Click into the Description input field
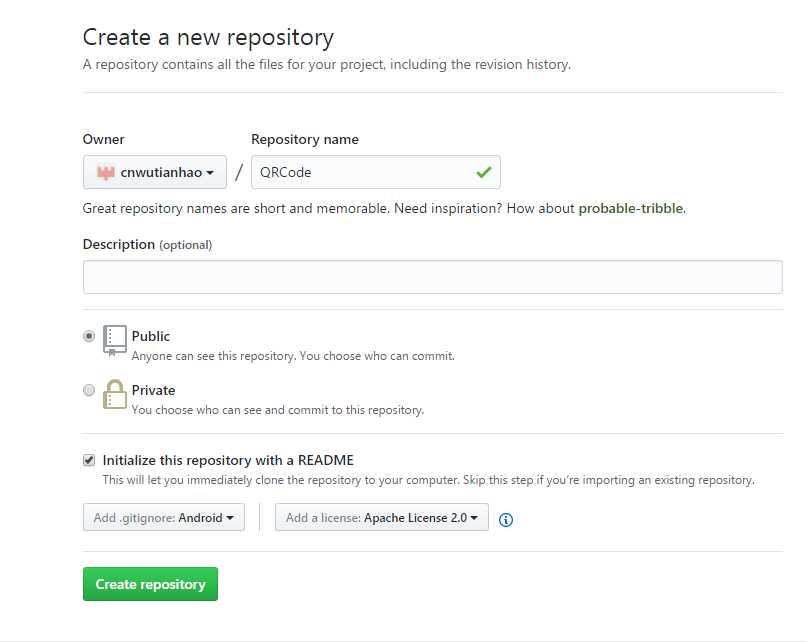The height and width of the screenshot is (642, 807). coord(433,277)
